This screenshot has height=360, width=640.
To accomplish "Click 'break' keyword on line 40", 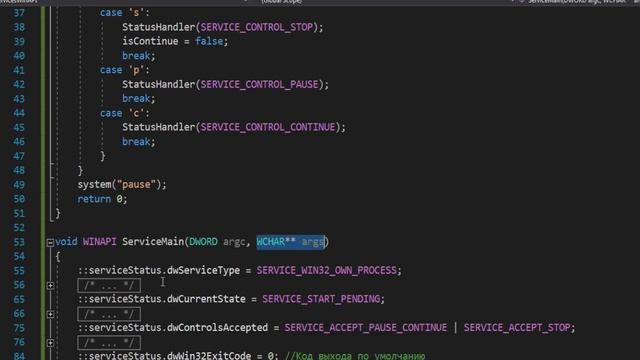I will 136,56.
